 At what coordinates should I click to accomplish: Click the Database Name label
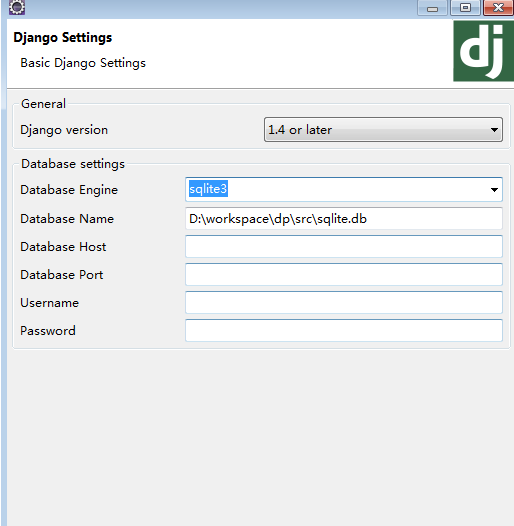[x=67, y=219]
